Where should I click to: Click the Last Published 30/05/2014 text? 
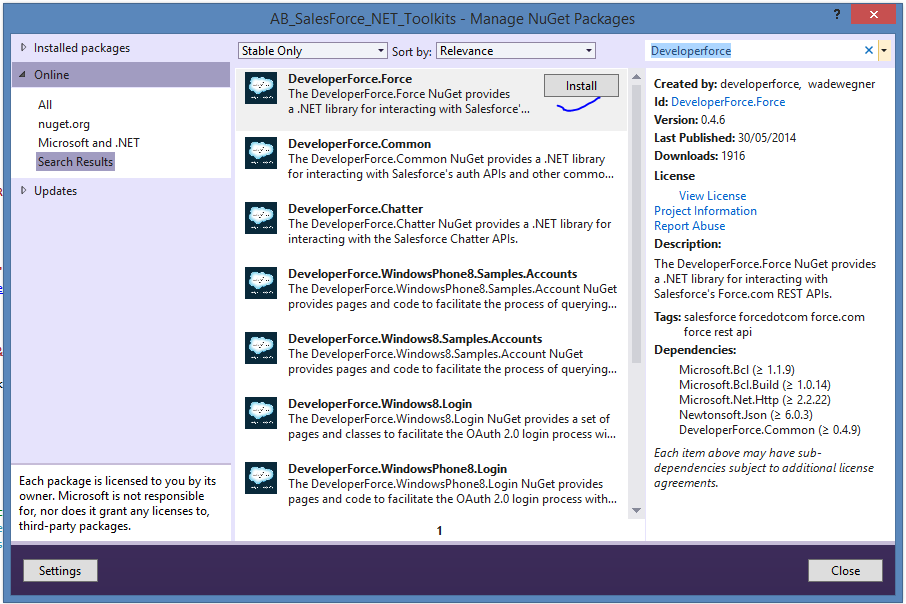coord(725,138)
